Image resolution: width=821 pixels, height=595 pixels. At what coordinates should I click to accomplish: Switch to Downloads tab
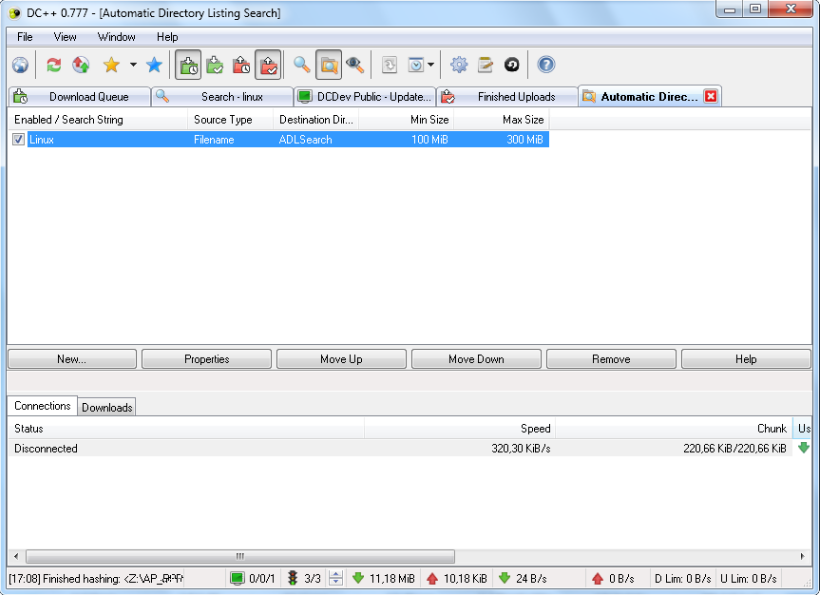(107, 407)
